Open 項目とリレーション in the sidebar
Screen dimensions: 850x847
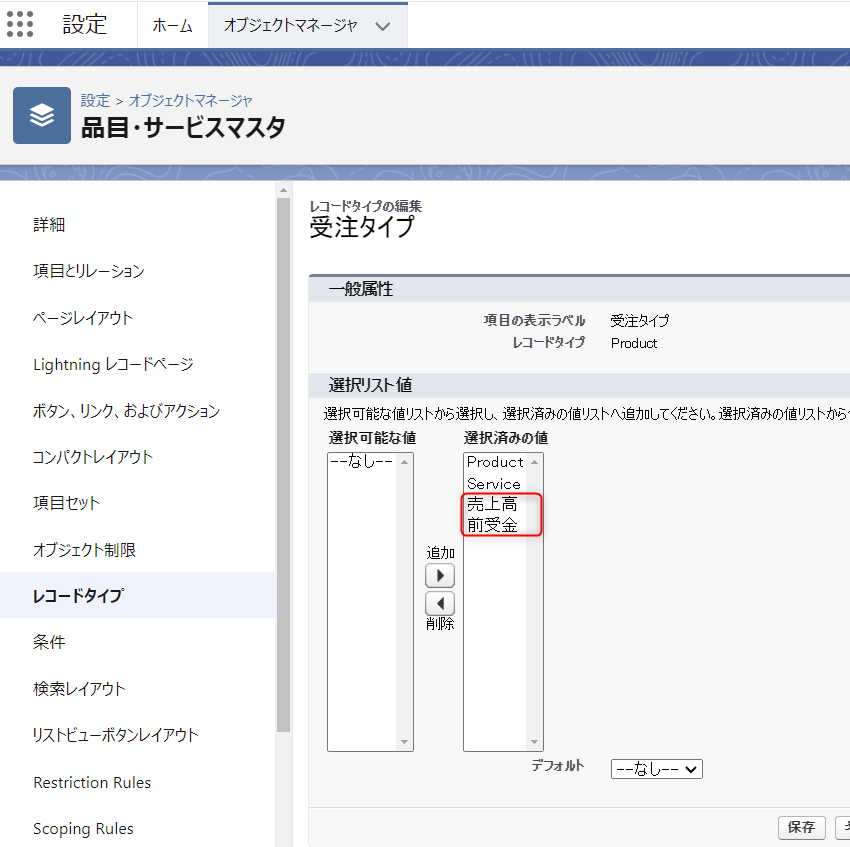pyautogui.click(x=89, y=271)
